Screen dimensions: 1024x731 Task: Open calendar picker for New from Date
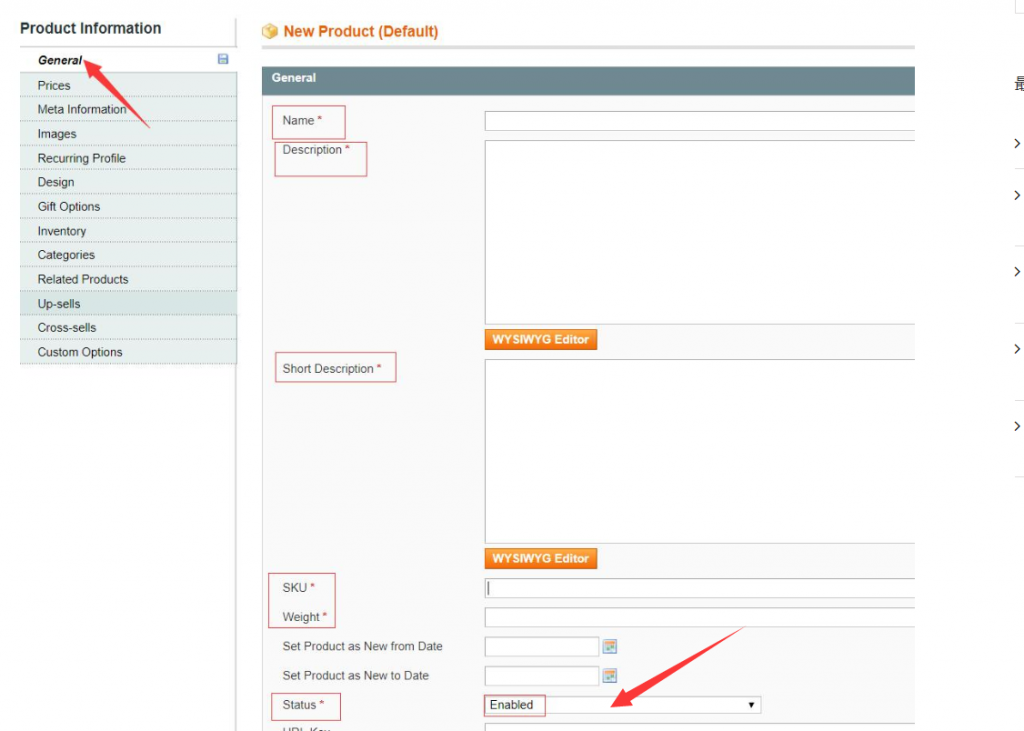pos(610,647)
